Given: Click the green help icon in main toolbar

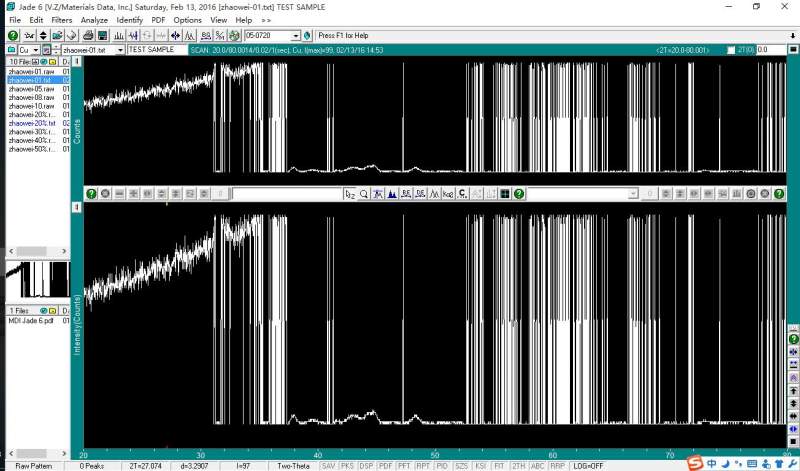Looking at the screenshot, I should 13,36.
